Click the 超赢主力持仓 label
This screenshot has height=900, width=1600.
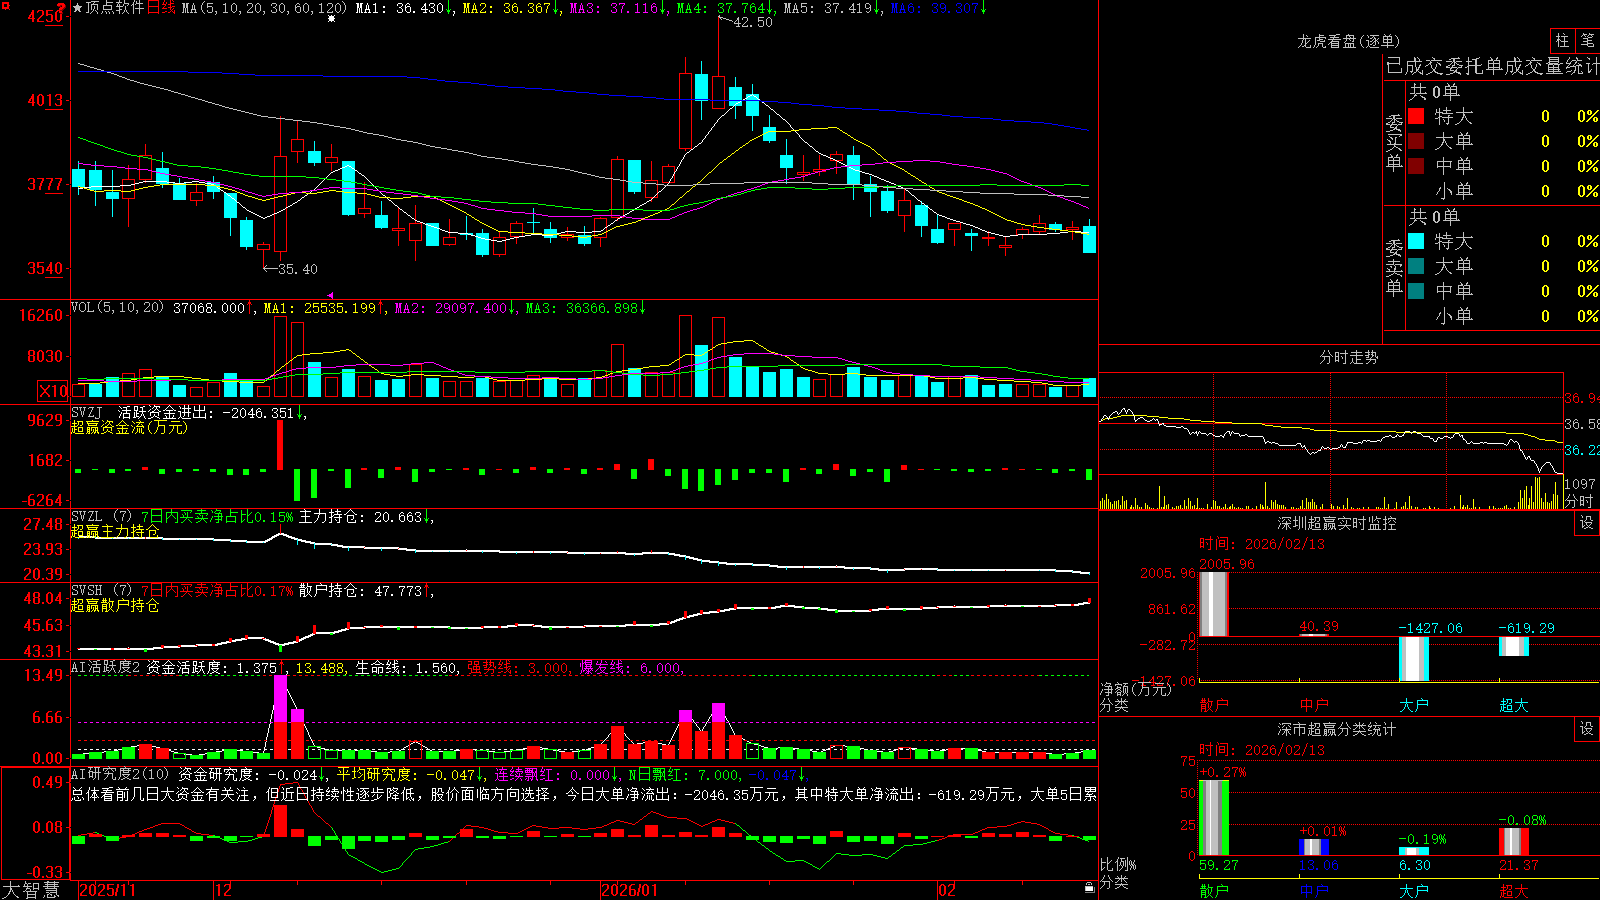click(x=115, y=531)
